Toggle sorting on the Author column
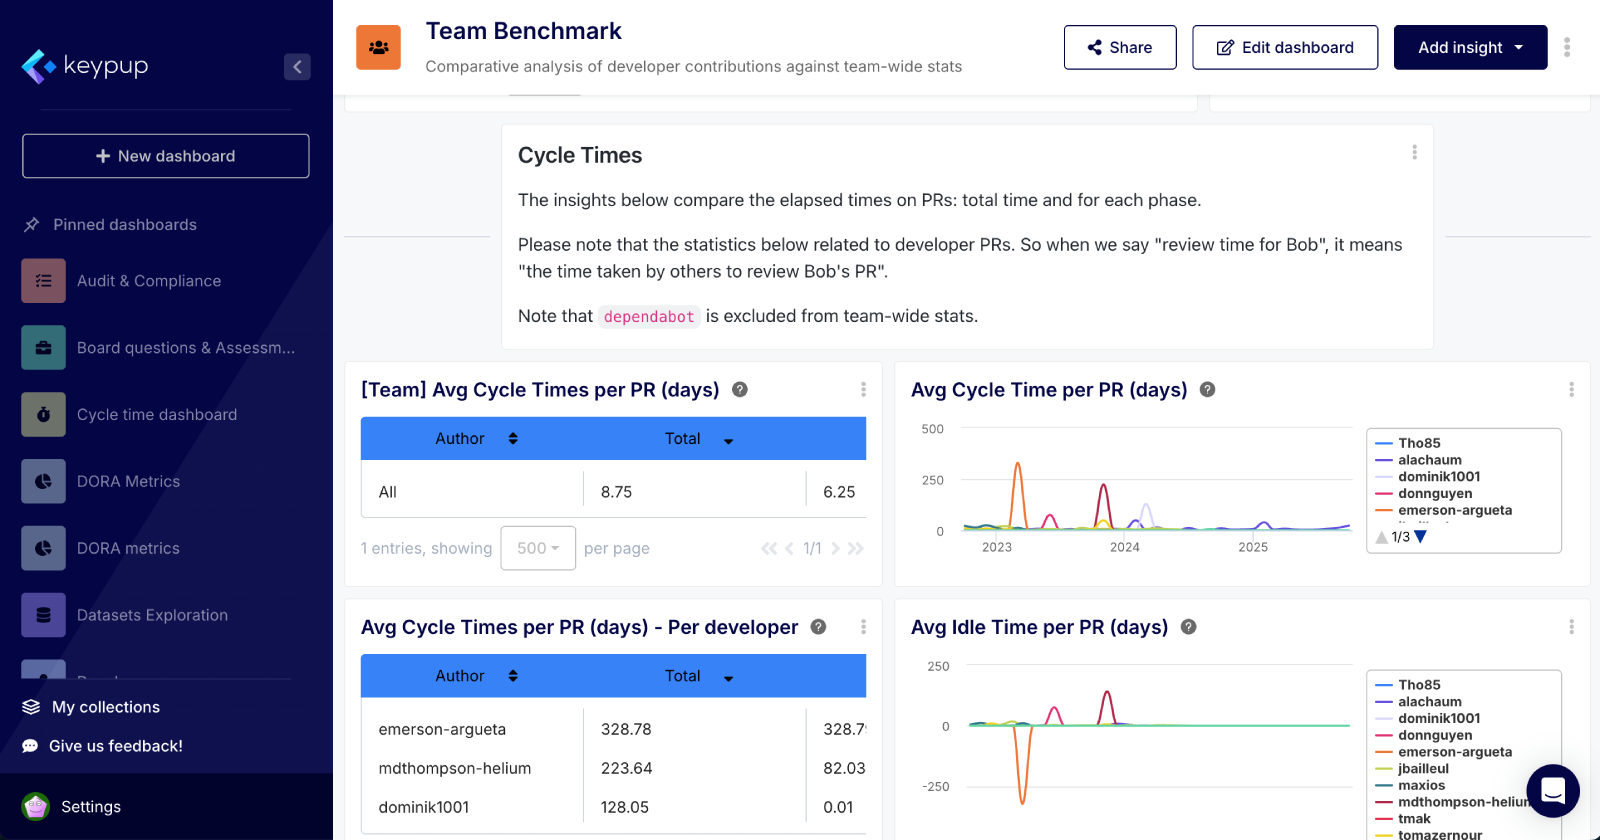Image resolution: width=1600 pixels, height=840 pixels. pos(512,438)
